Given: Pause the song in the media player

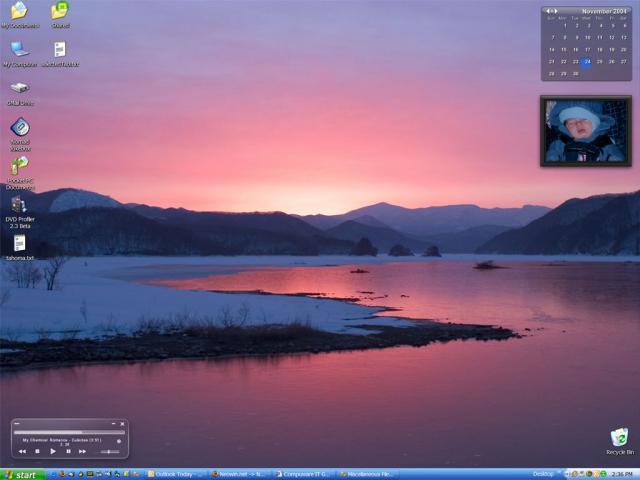Looking at the screenshot, I should 68,451.
